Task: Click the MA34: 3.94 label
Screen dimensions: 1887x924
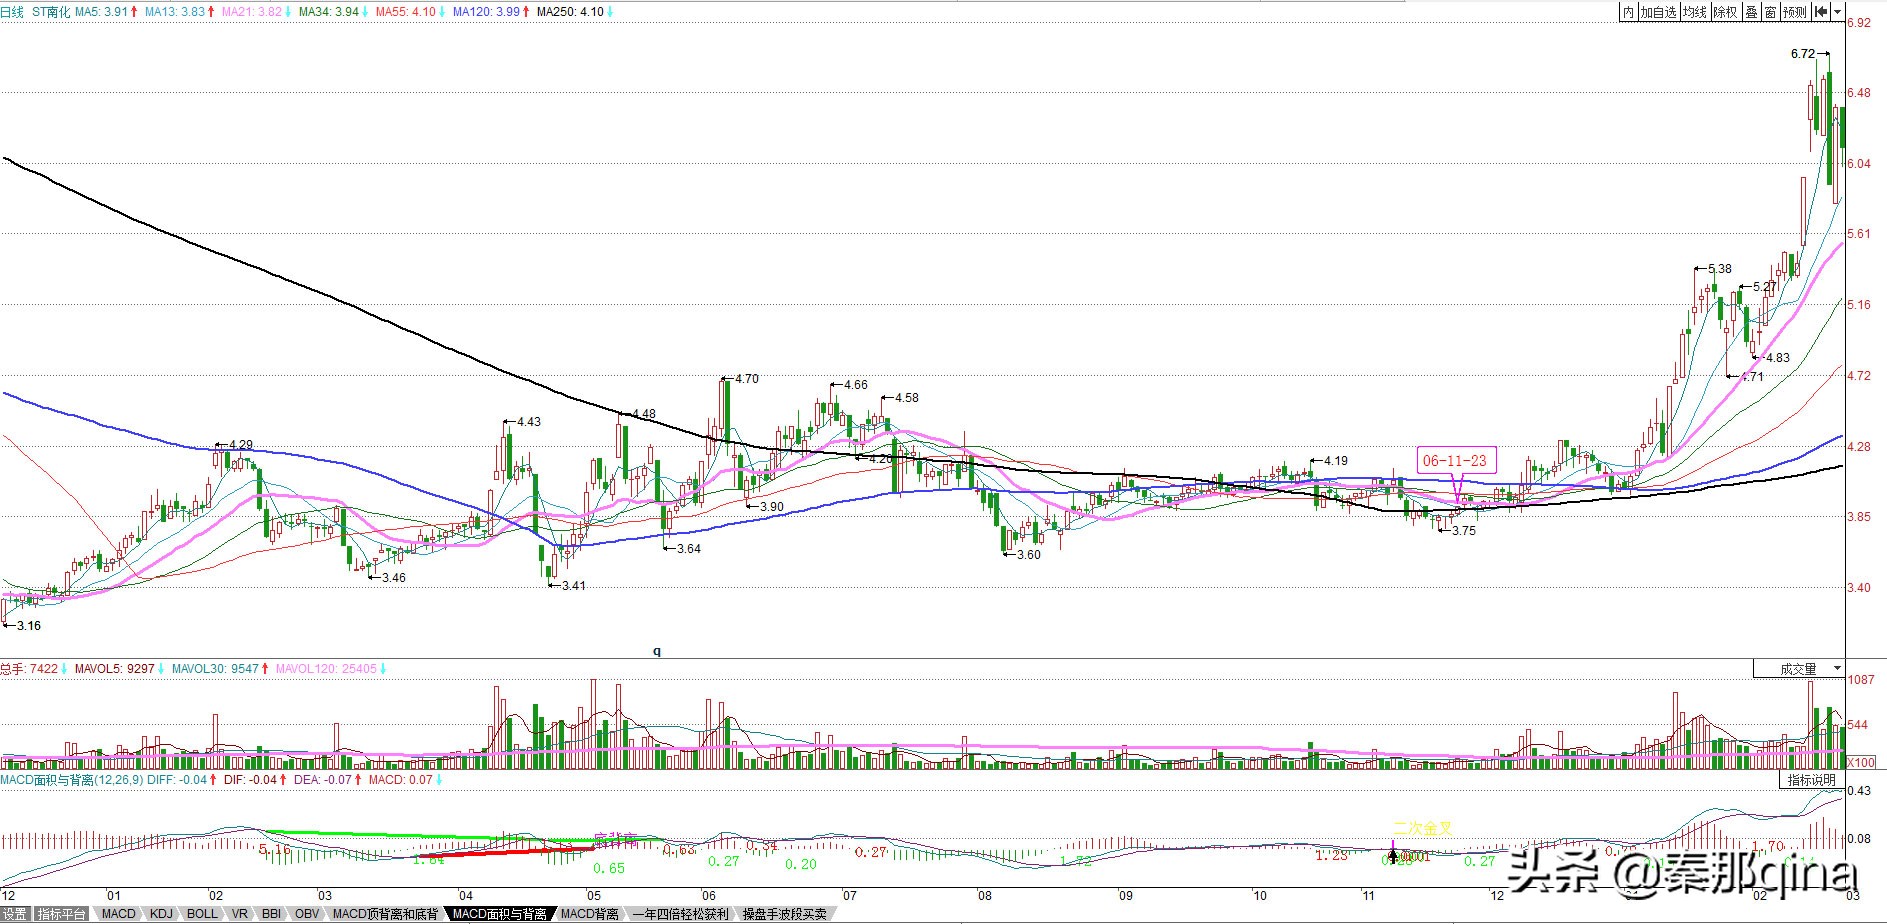Action: click(329, 12)
